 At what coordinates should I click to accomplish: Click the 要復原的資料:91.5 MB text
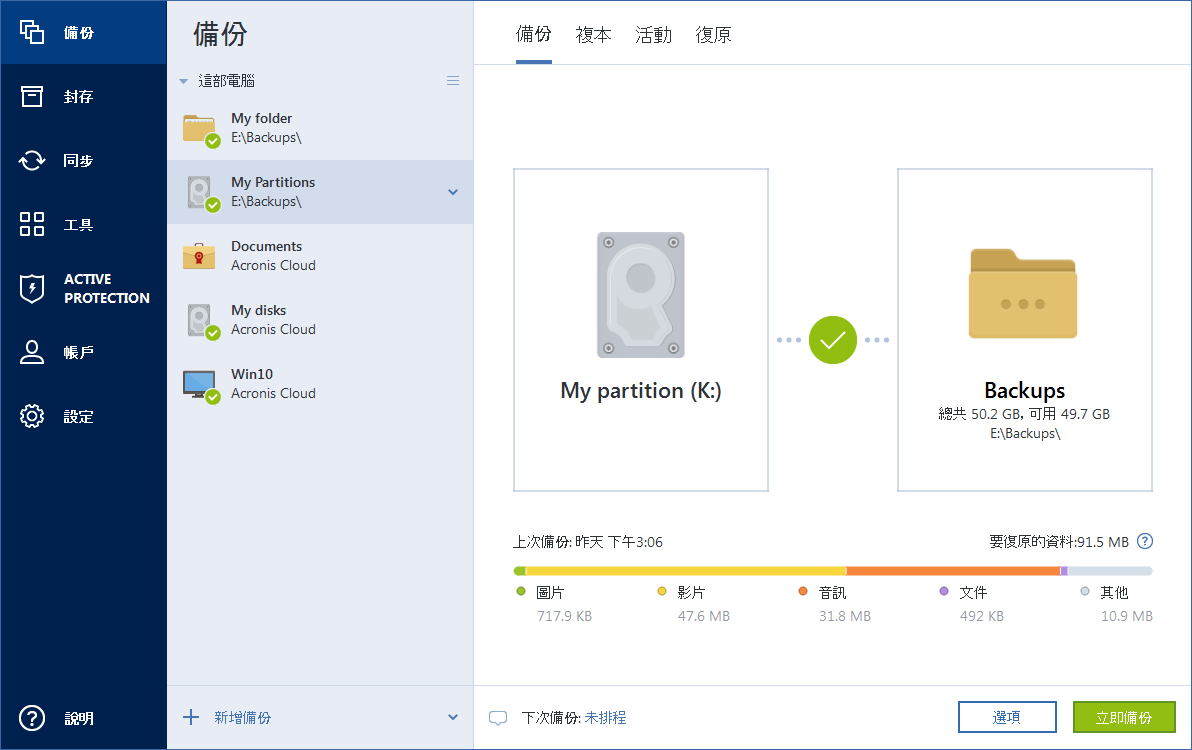coord(1059,542)
